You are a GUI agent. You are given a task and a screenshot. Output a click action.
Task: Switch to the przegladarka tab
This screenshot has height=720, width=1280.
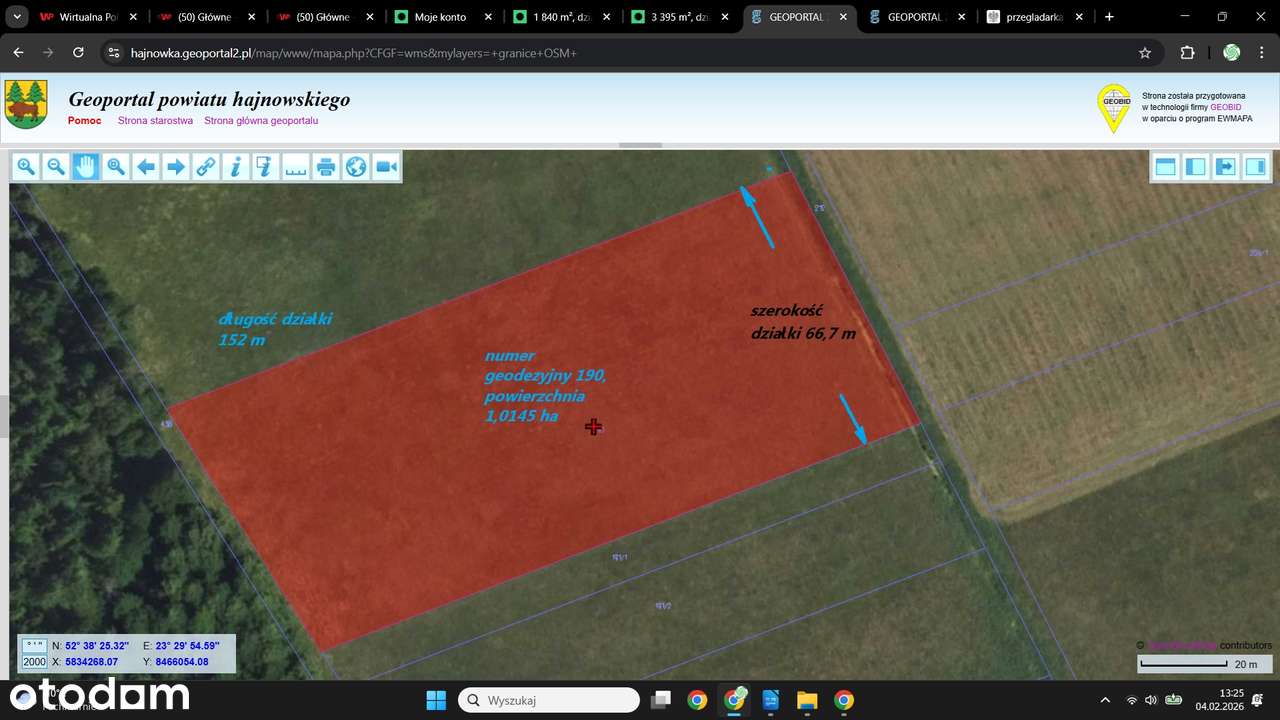[x=1034, y=17]
